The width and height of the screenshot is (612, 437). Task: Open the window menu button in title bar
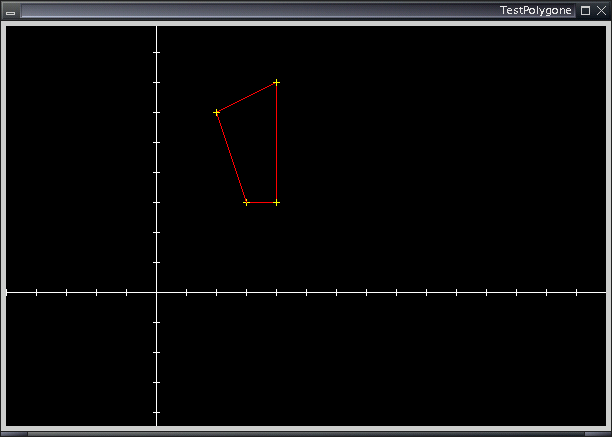[x=11, y=11]
